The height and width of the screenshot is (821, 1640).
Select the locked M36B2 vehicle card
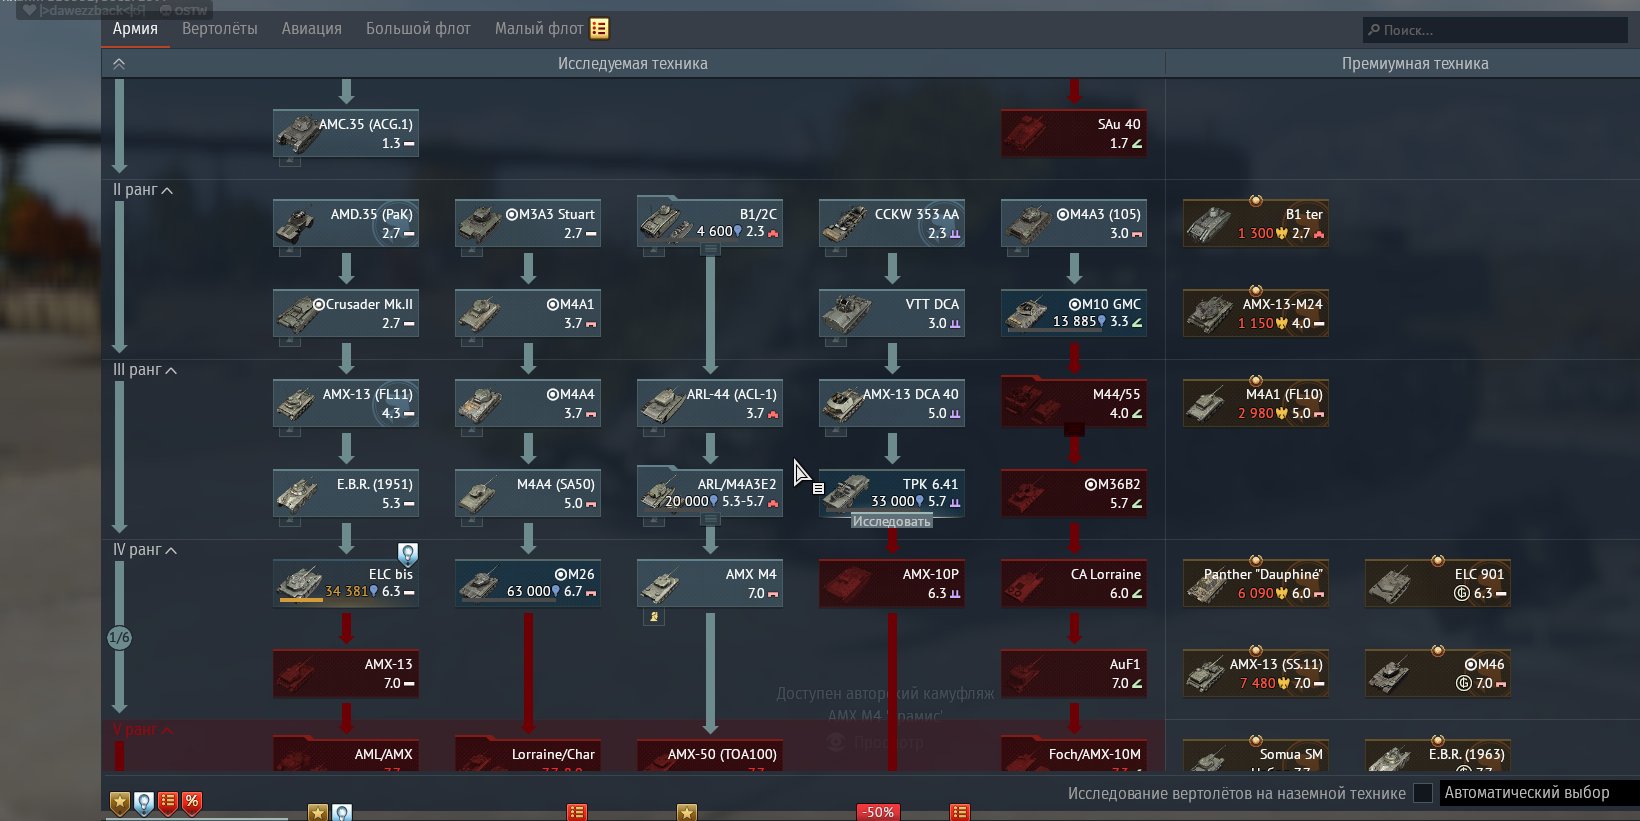click(x=1074, y=493)
